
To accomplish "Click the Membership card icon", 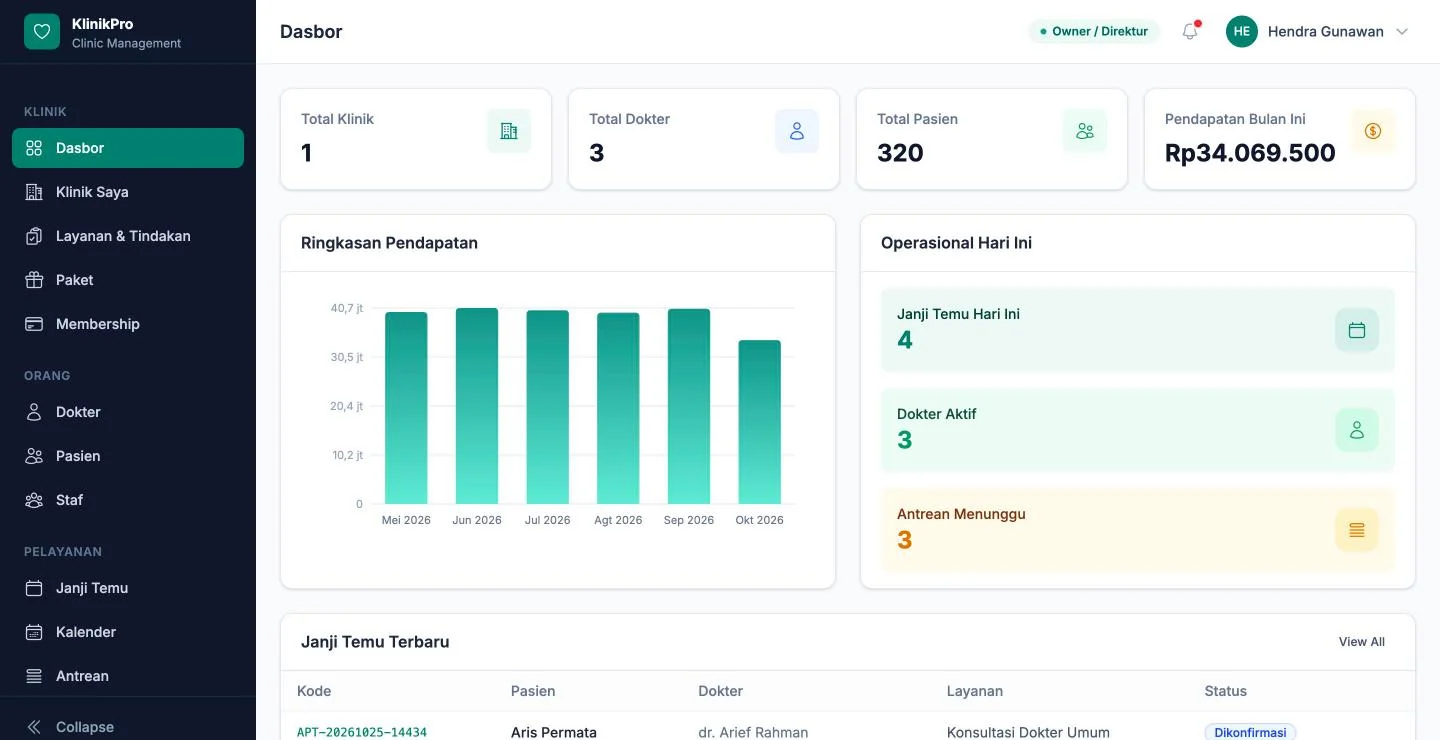I will coord(34,324).
